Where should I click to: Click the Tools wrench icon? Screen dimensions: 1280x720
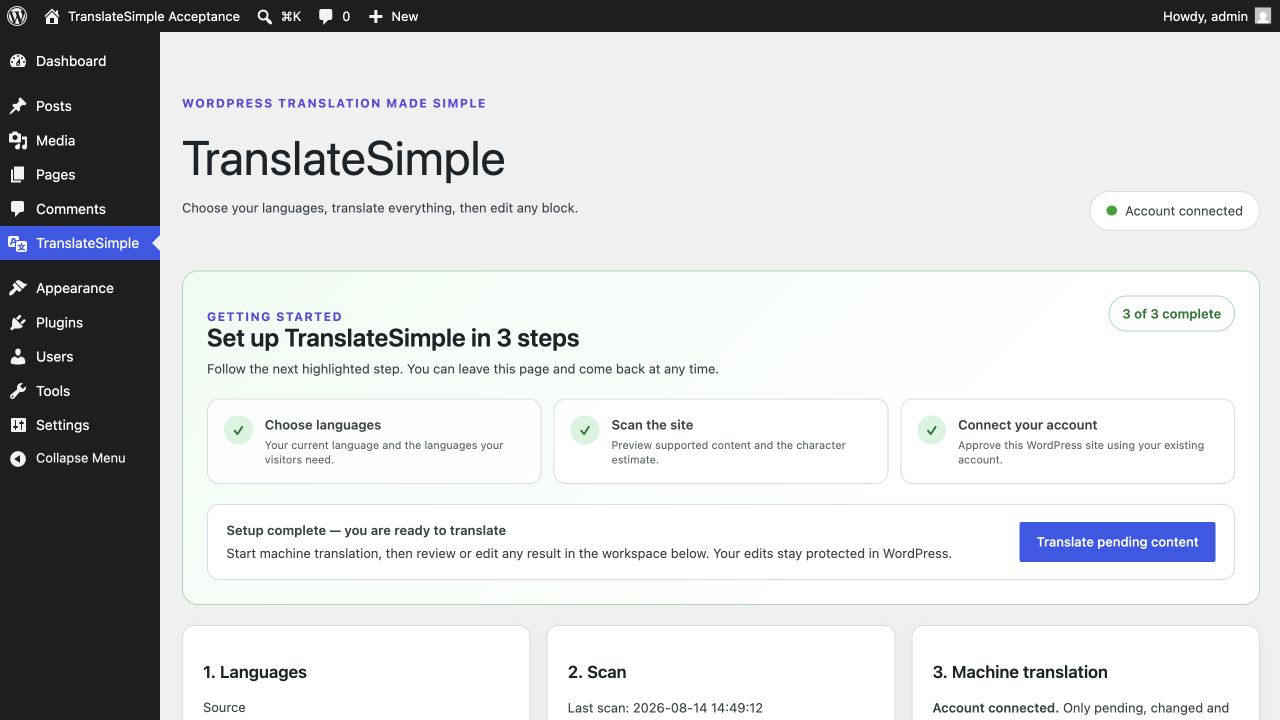(18, 391)
